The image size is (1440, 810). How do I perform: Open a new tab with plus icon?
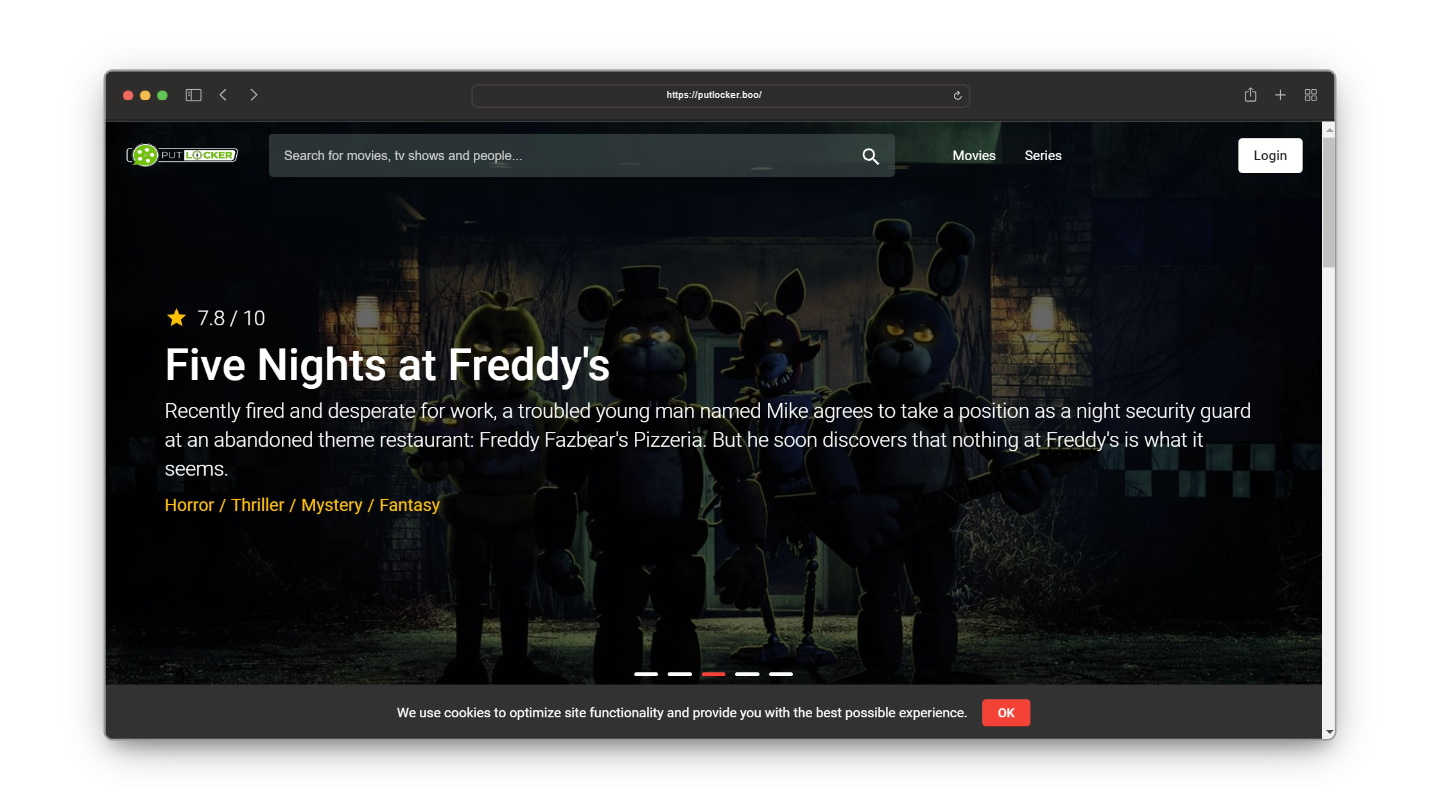click(1280, 95)
